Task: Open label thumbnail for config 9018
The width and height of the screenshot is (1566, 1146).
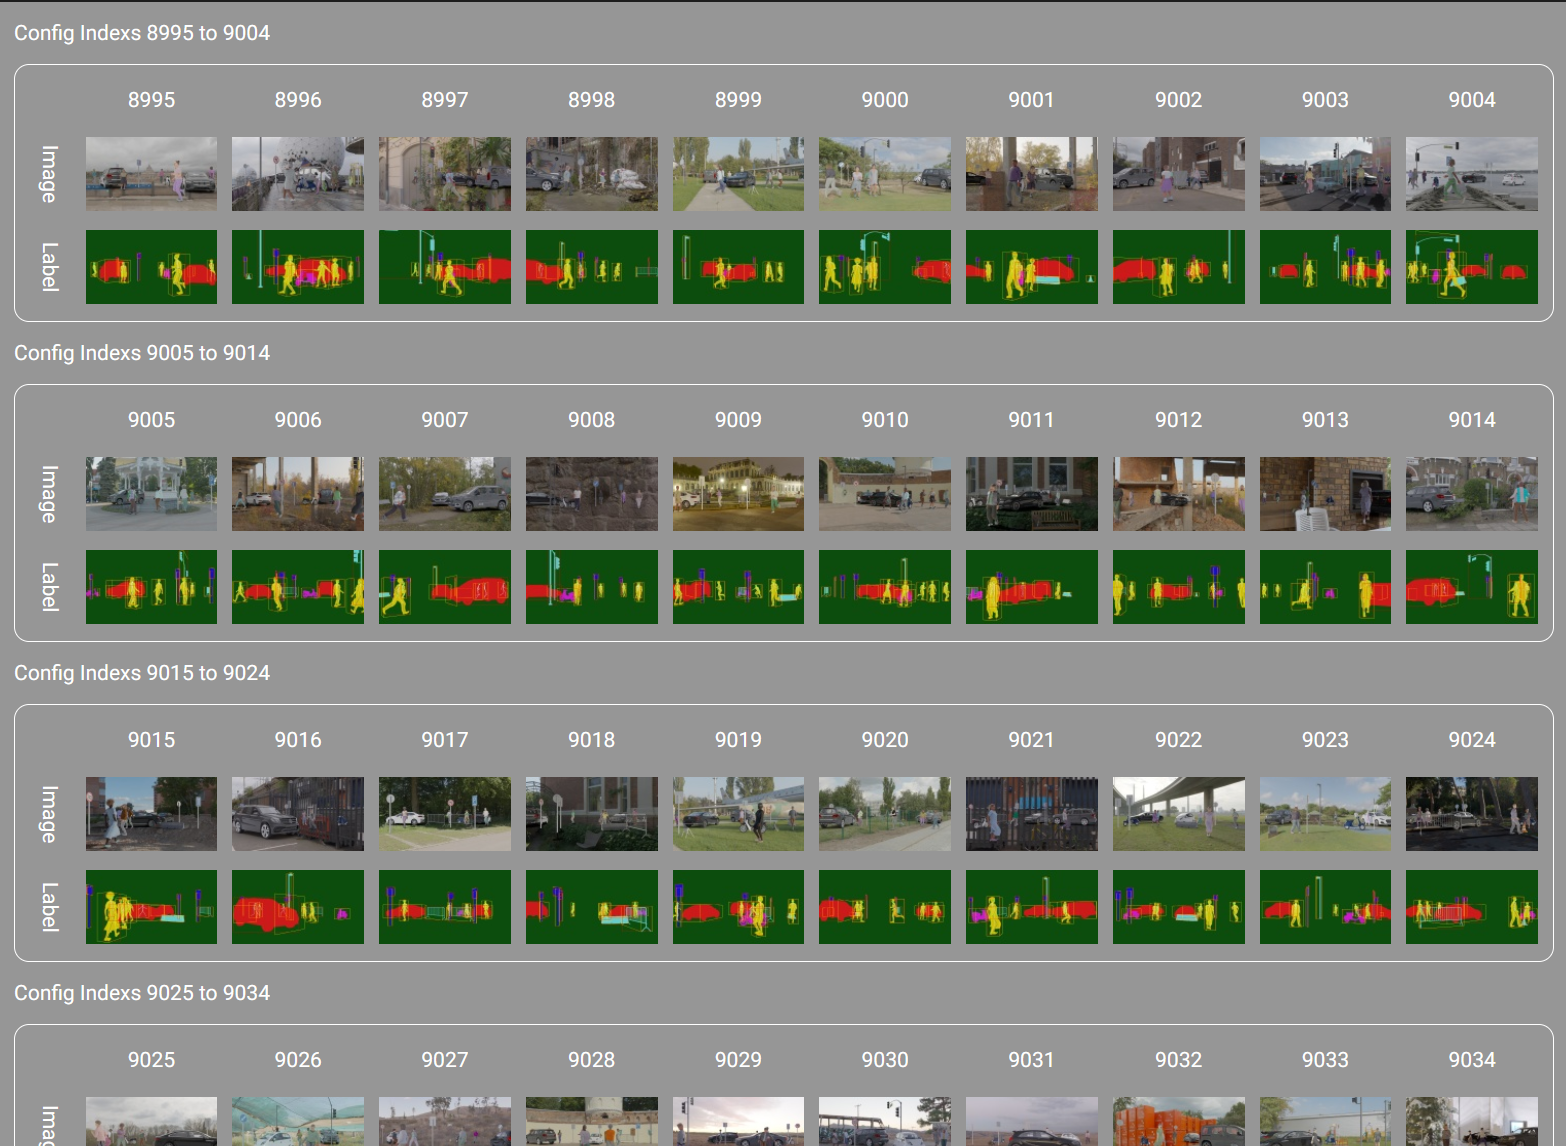Action: point(592,907)
